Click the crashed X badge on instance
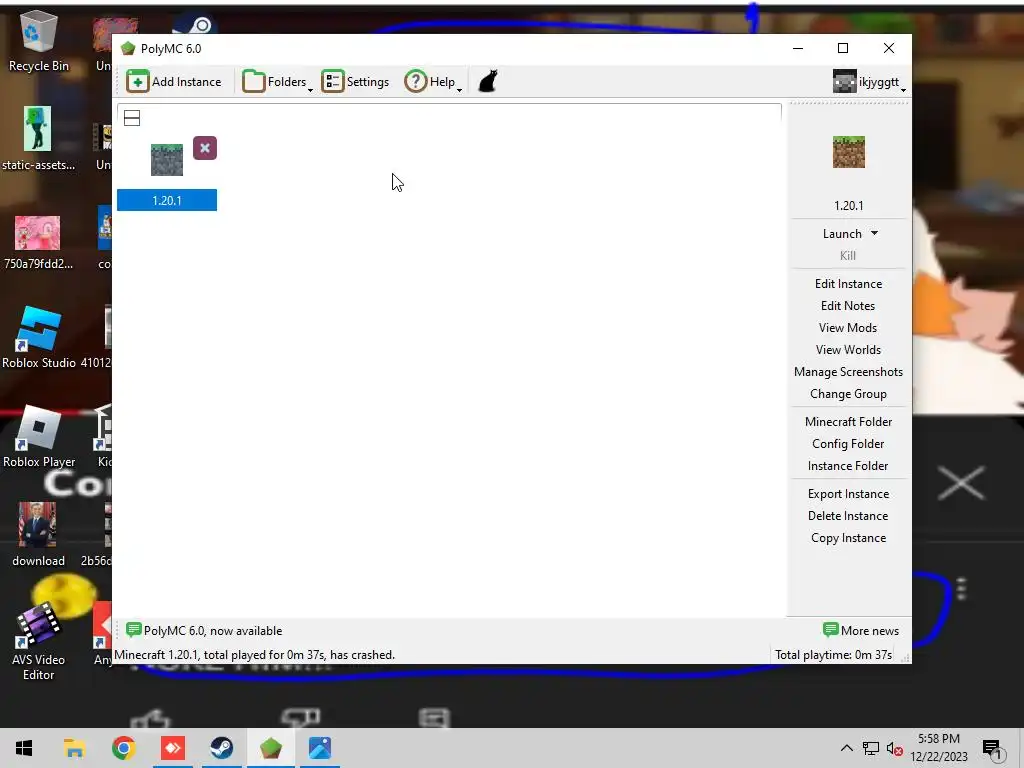 [x=205, y=148]
